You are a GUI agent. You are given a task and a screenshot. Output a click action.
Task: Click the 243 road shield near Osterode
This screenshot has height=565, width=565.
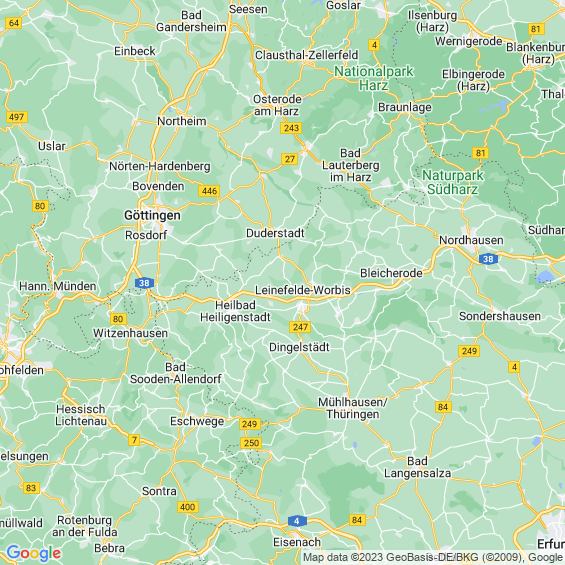tap(291, 128)
